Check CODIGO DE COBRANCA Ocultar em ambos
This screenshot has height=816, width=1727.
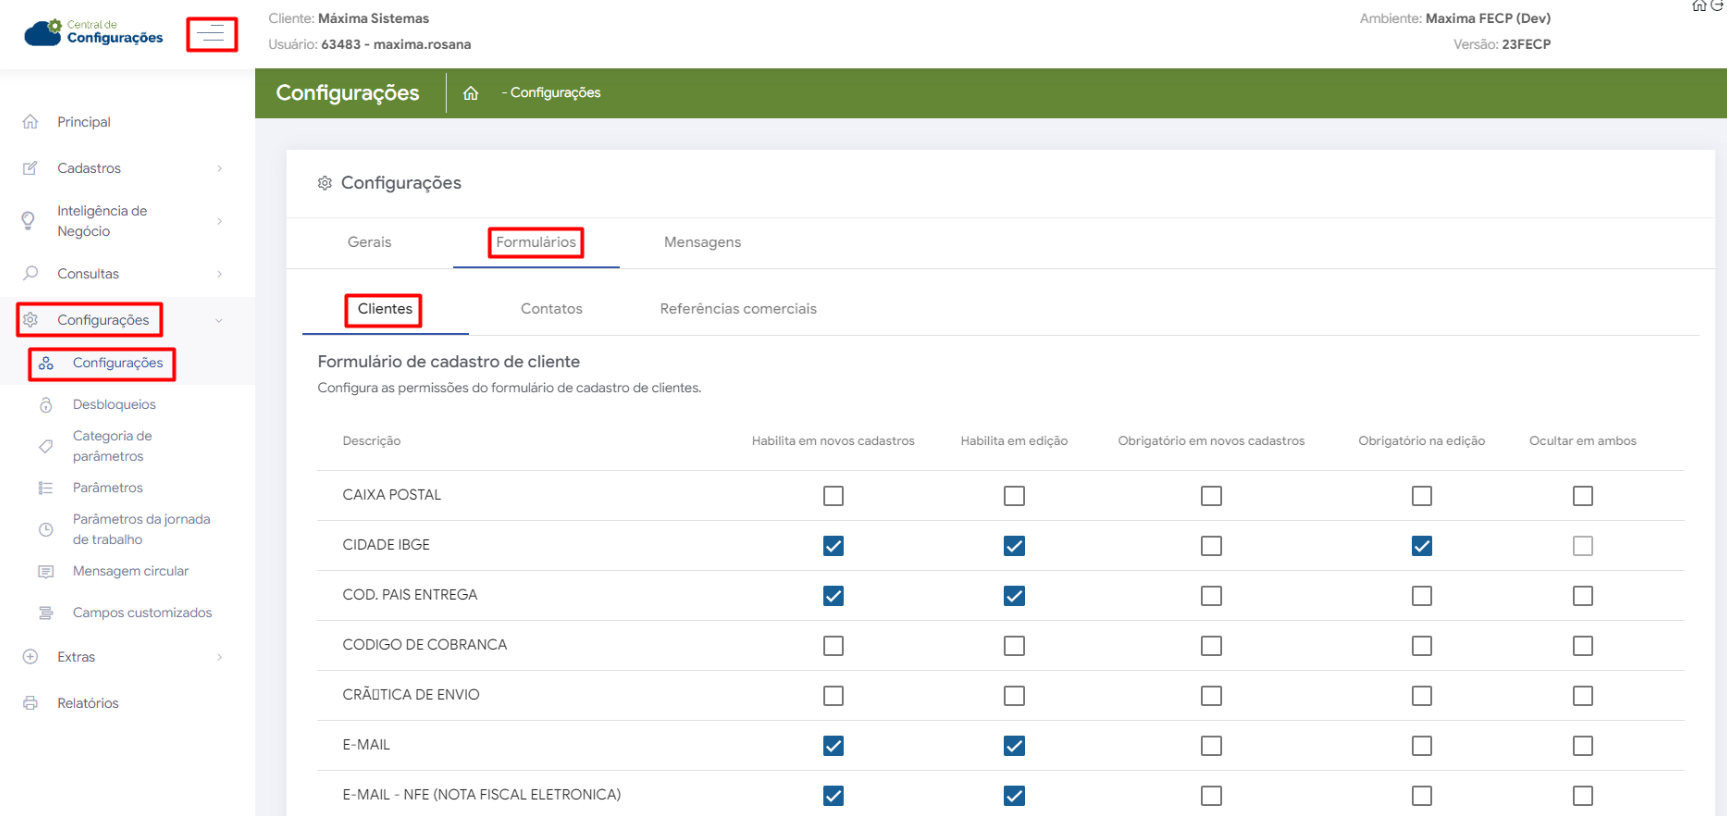(x=1582, y=646)
